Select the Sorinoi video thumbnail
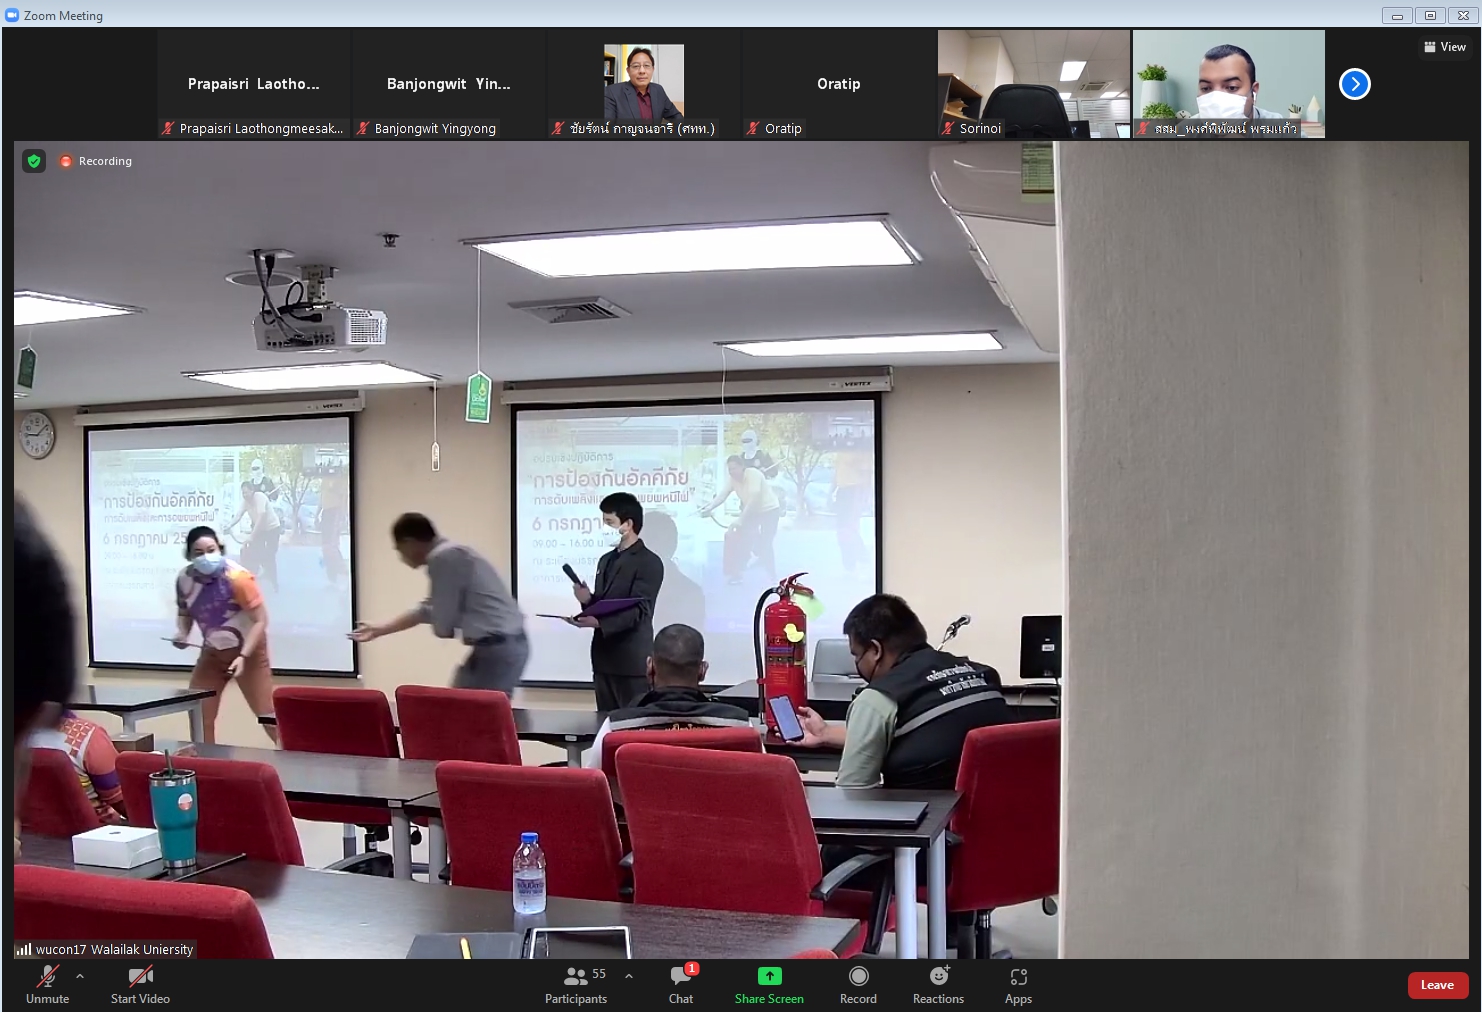This screenshot has width=1482, height=1012. coord(1033,84)
